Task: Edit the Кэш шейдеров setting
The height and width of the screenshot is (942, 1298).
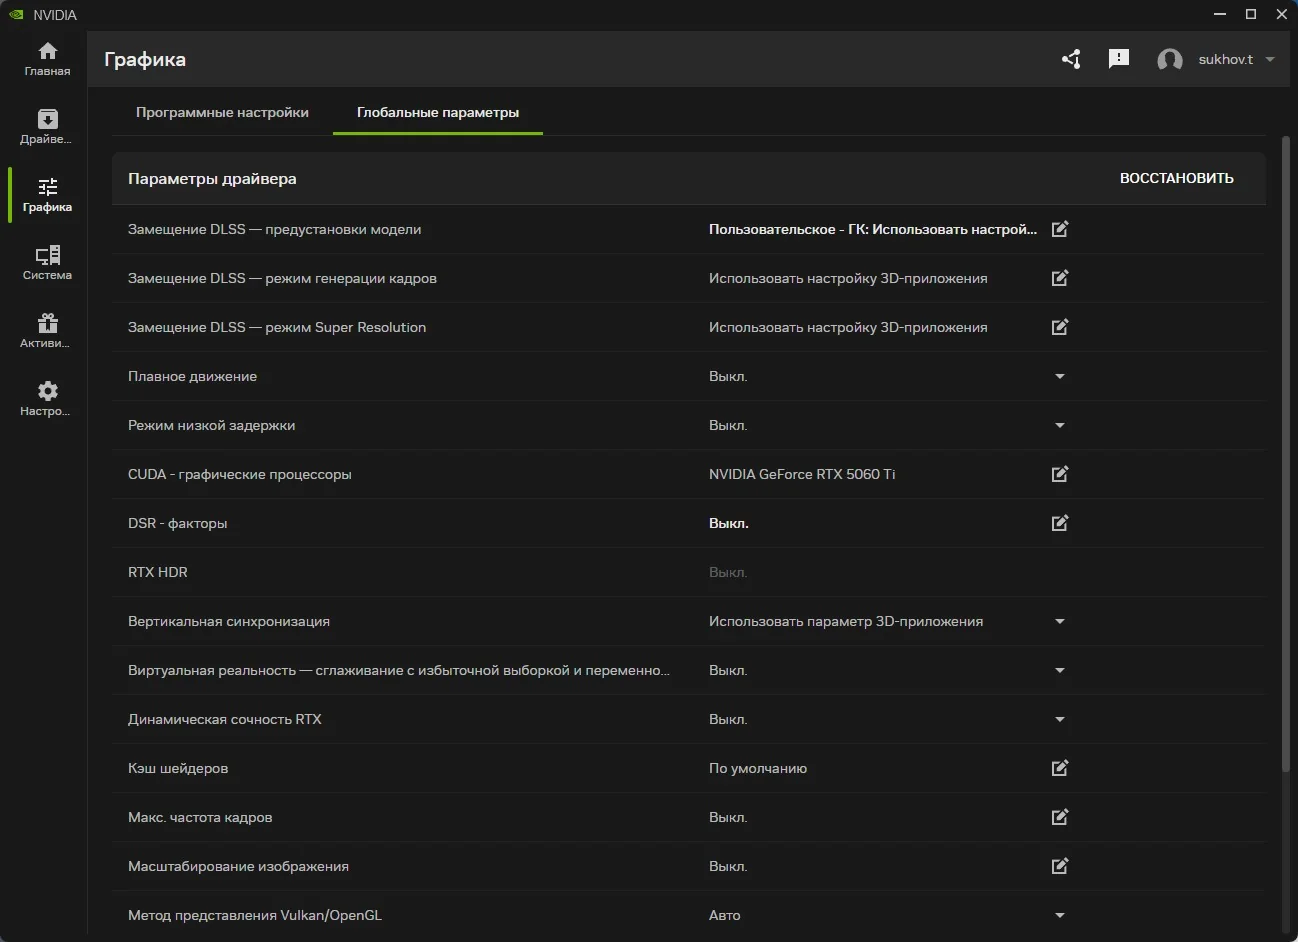Action: [1060, 768]
